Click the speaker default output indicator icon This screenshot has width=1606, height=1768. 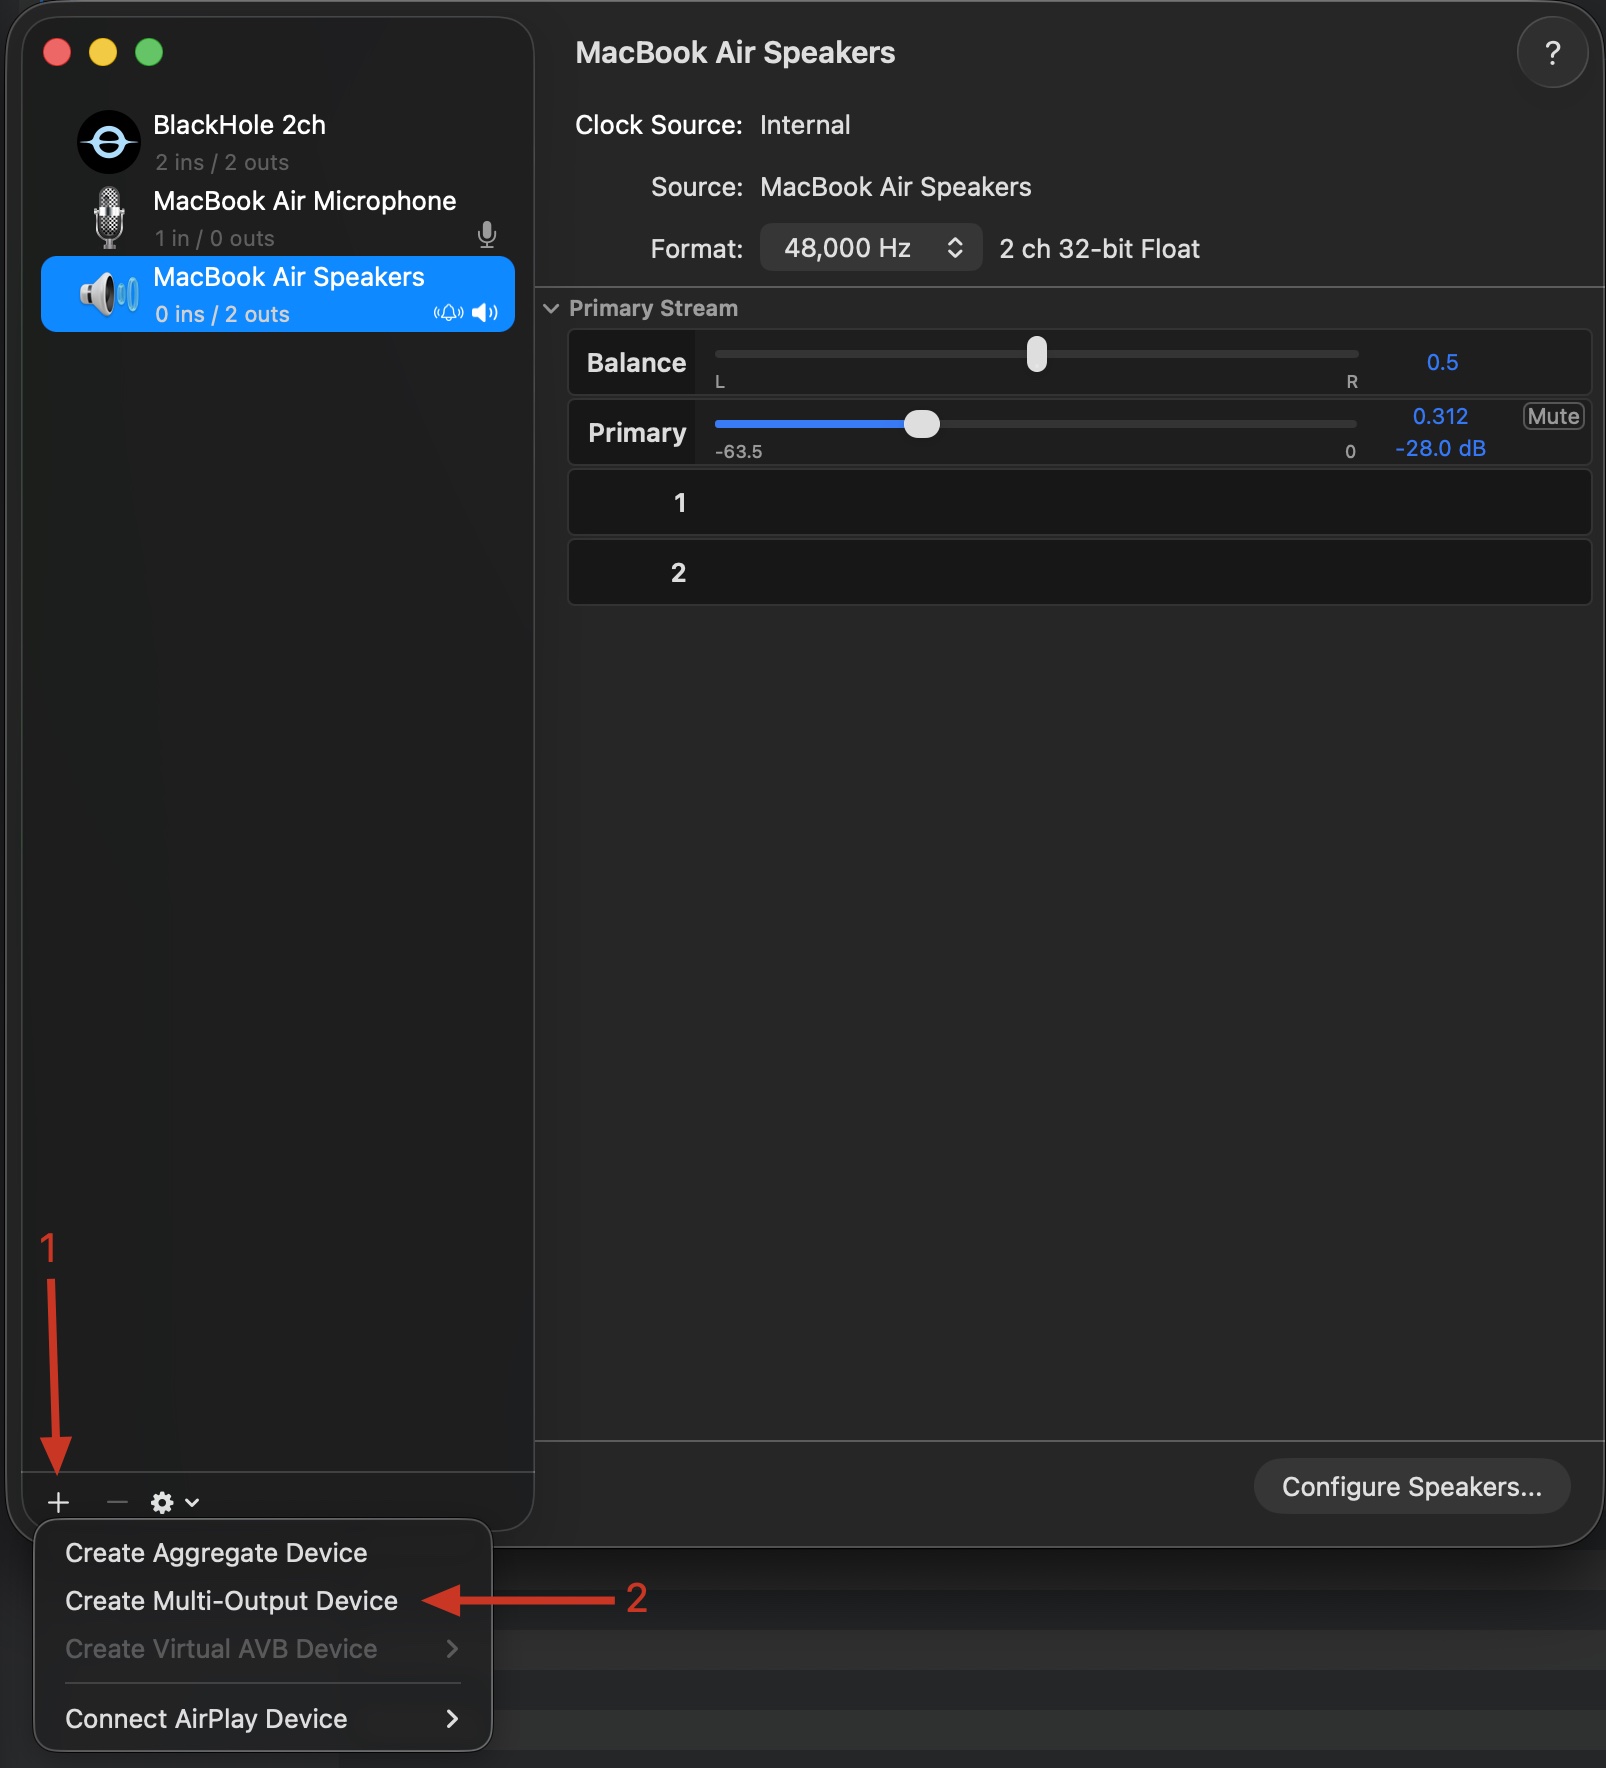[x=485, y=313]
